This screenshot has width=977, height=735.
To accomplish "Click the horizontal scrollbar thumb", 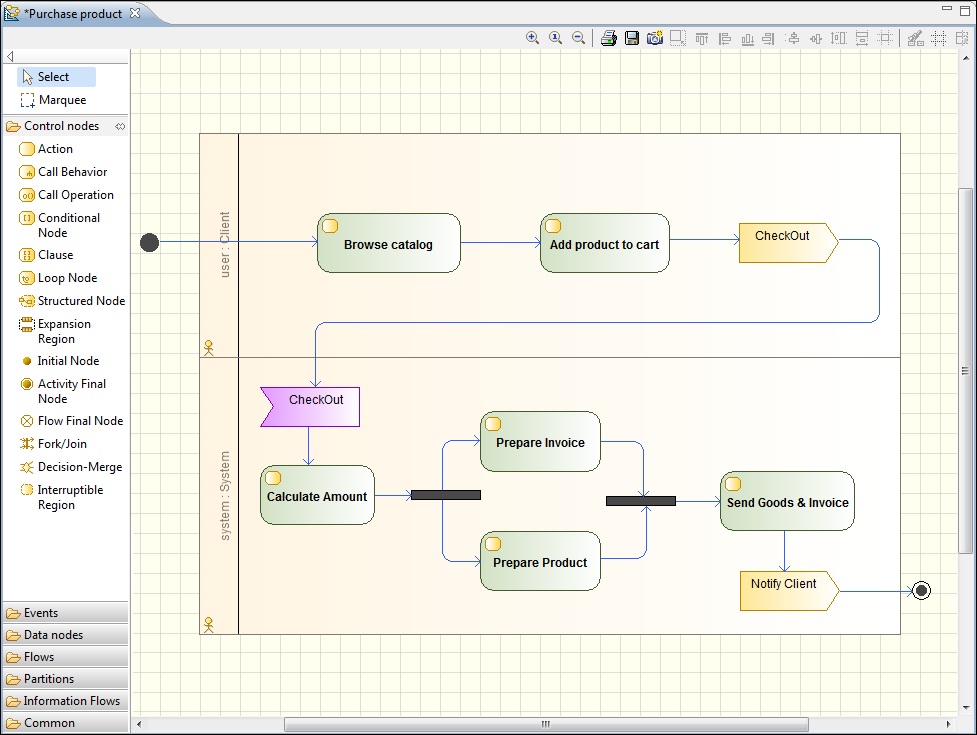I will click(545, 724).
